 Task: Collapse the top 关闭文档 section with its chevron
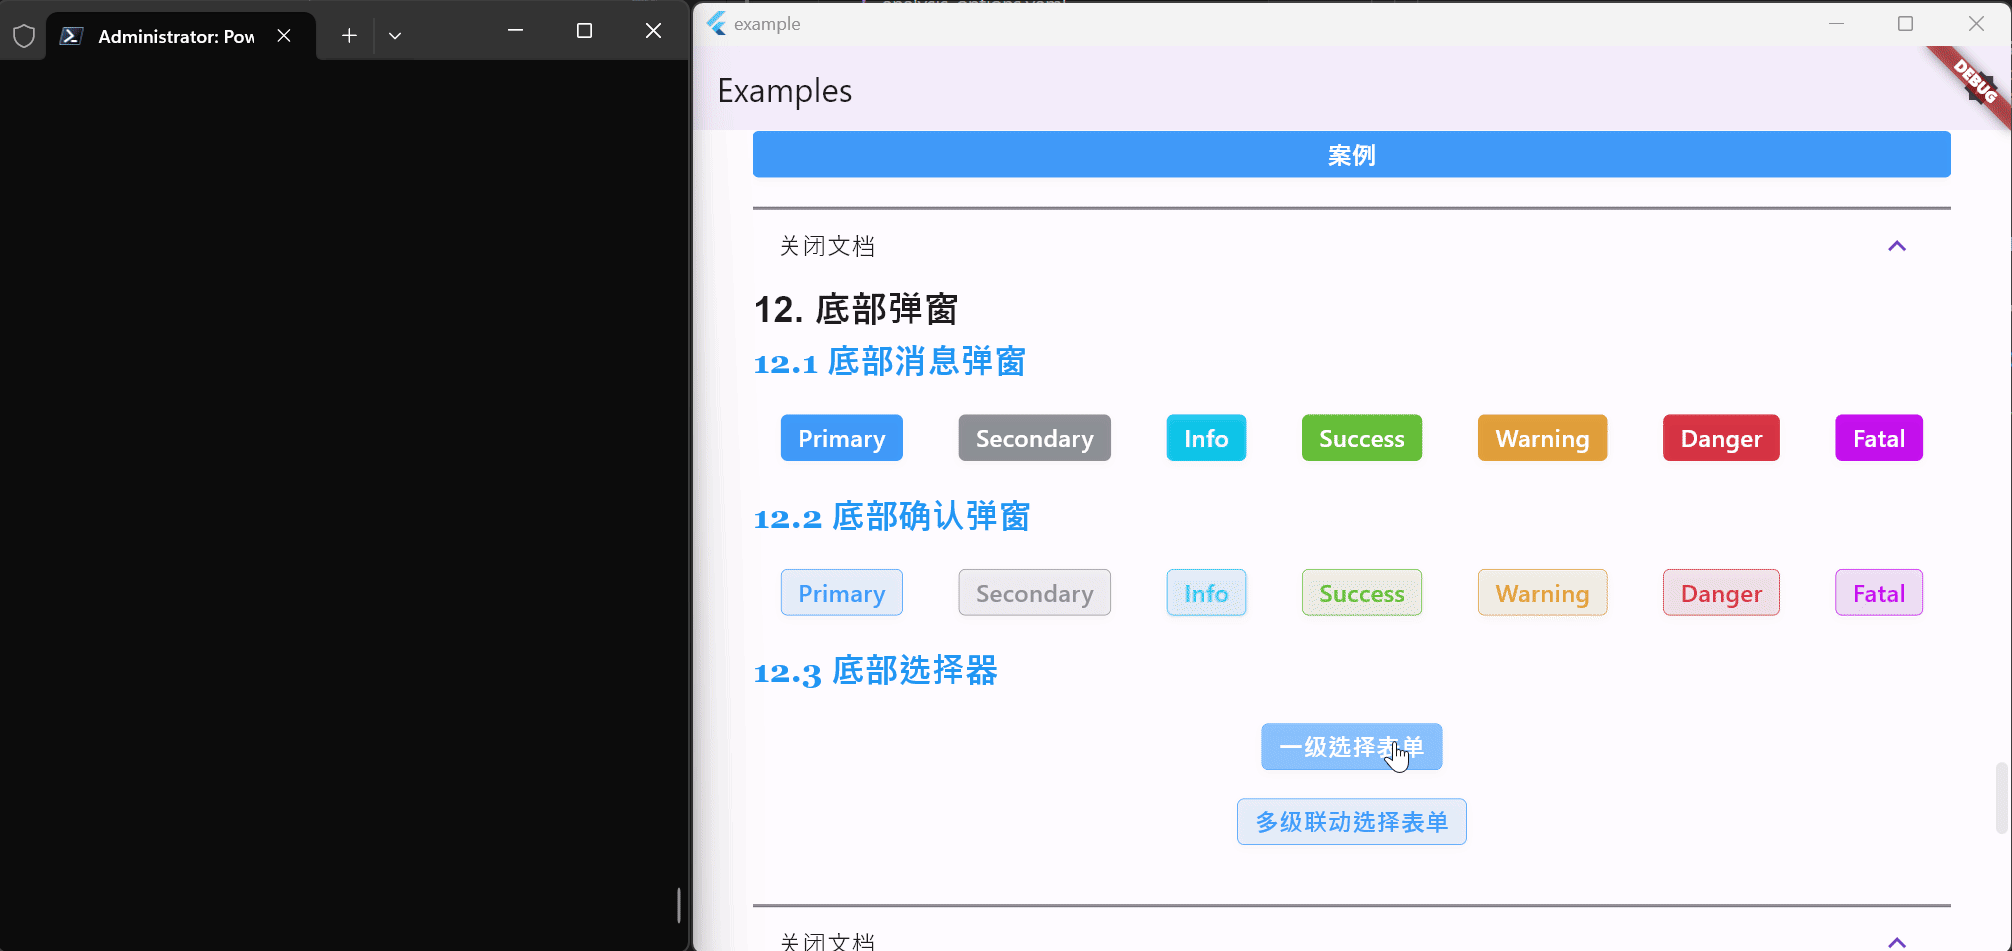[1896, 245]
